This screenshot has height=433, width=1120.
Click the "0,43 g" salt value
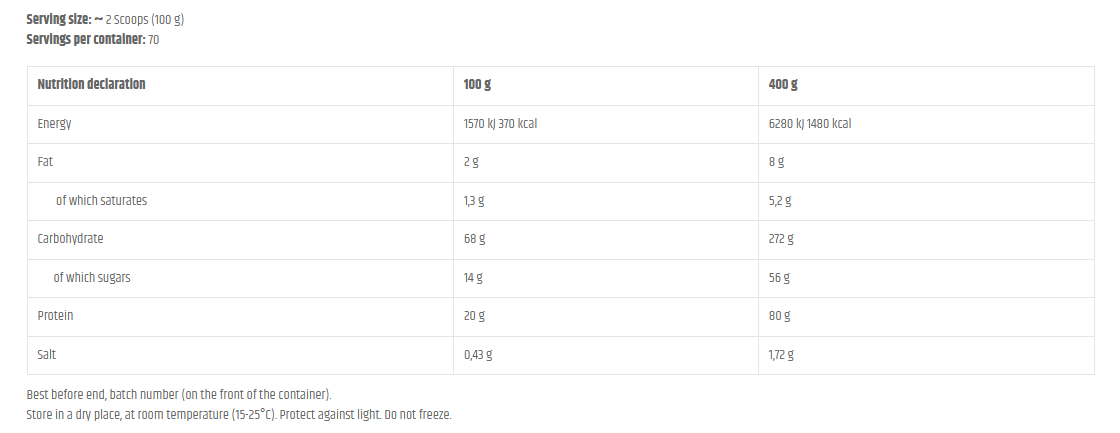coord(478,354)
